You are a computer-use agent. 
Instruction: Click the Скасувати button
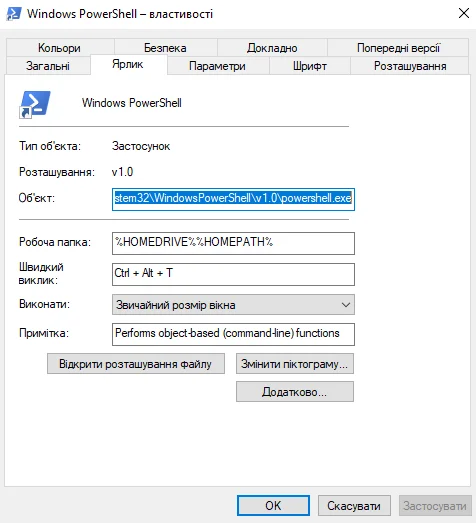pos(354,506)
